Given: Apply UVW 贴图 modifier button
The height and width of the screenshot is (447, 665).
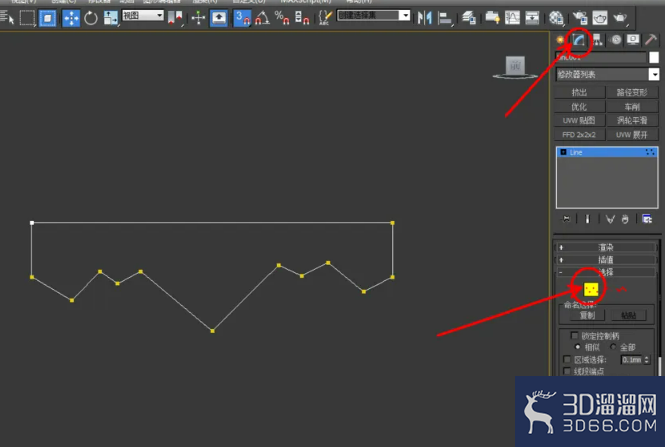Looking at the screenshot, I should pos(579,120).
